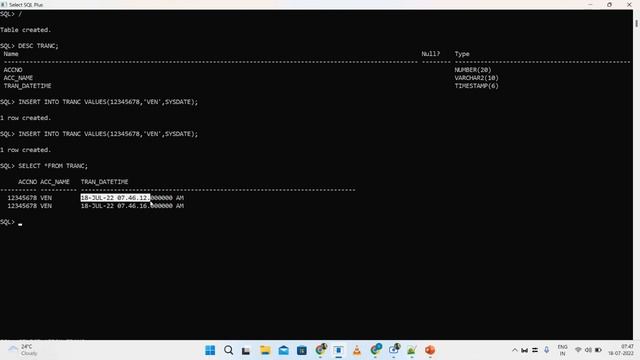
Task: Open the volume speaker tray icon
Action: click(588, 350)
